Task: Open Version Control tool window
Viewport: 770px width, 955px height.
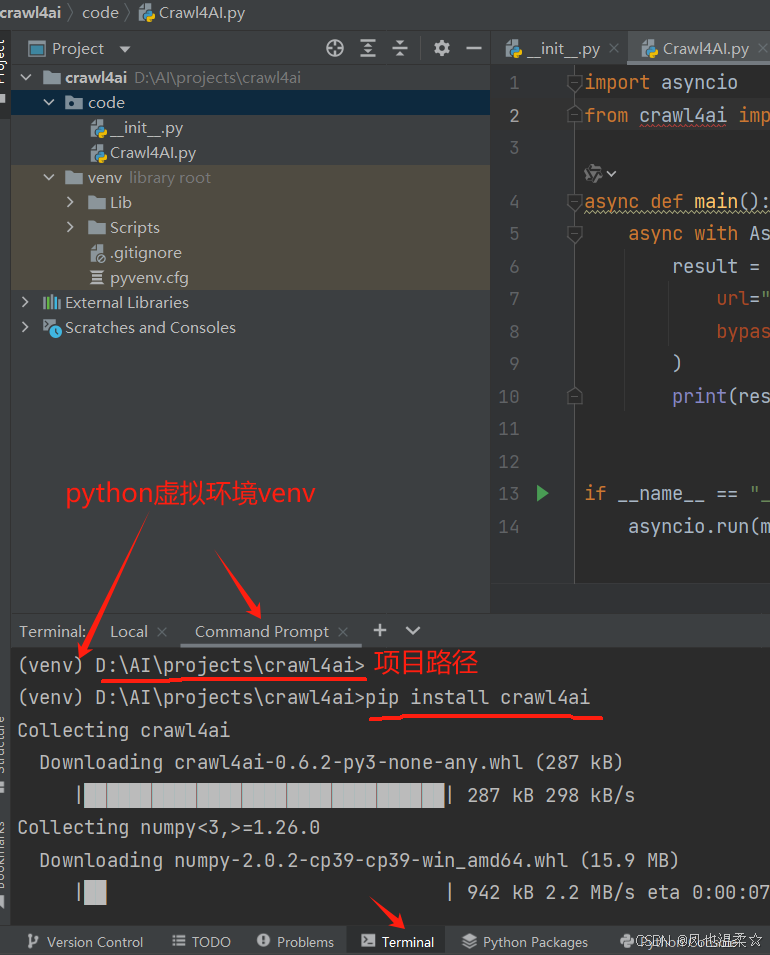Action: click(85, 942)
